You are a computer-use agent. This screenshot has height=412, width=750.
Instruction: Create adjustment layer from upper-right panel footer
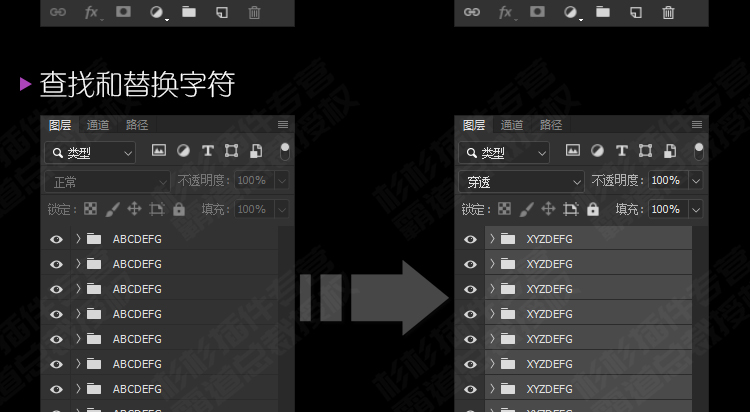571,12
